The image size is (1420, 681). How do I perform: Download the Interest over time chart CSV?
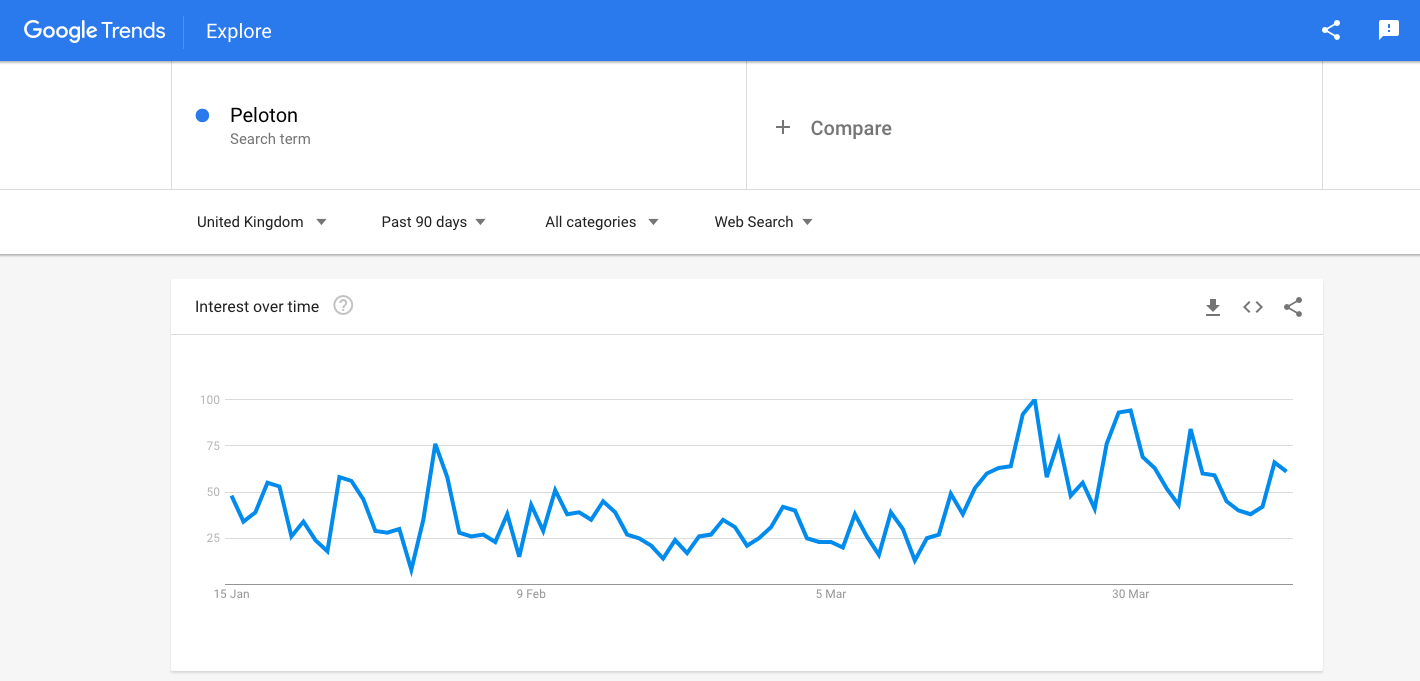[x=1213, y=307]
